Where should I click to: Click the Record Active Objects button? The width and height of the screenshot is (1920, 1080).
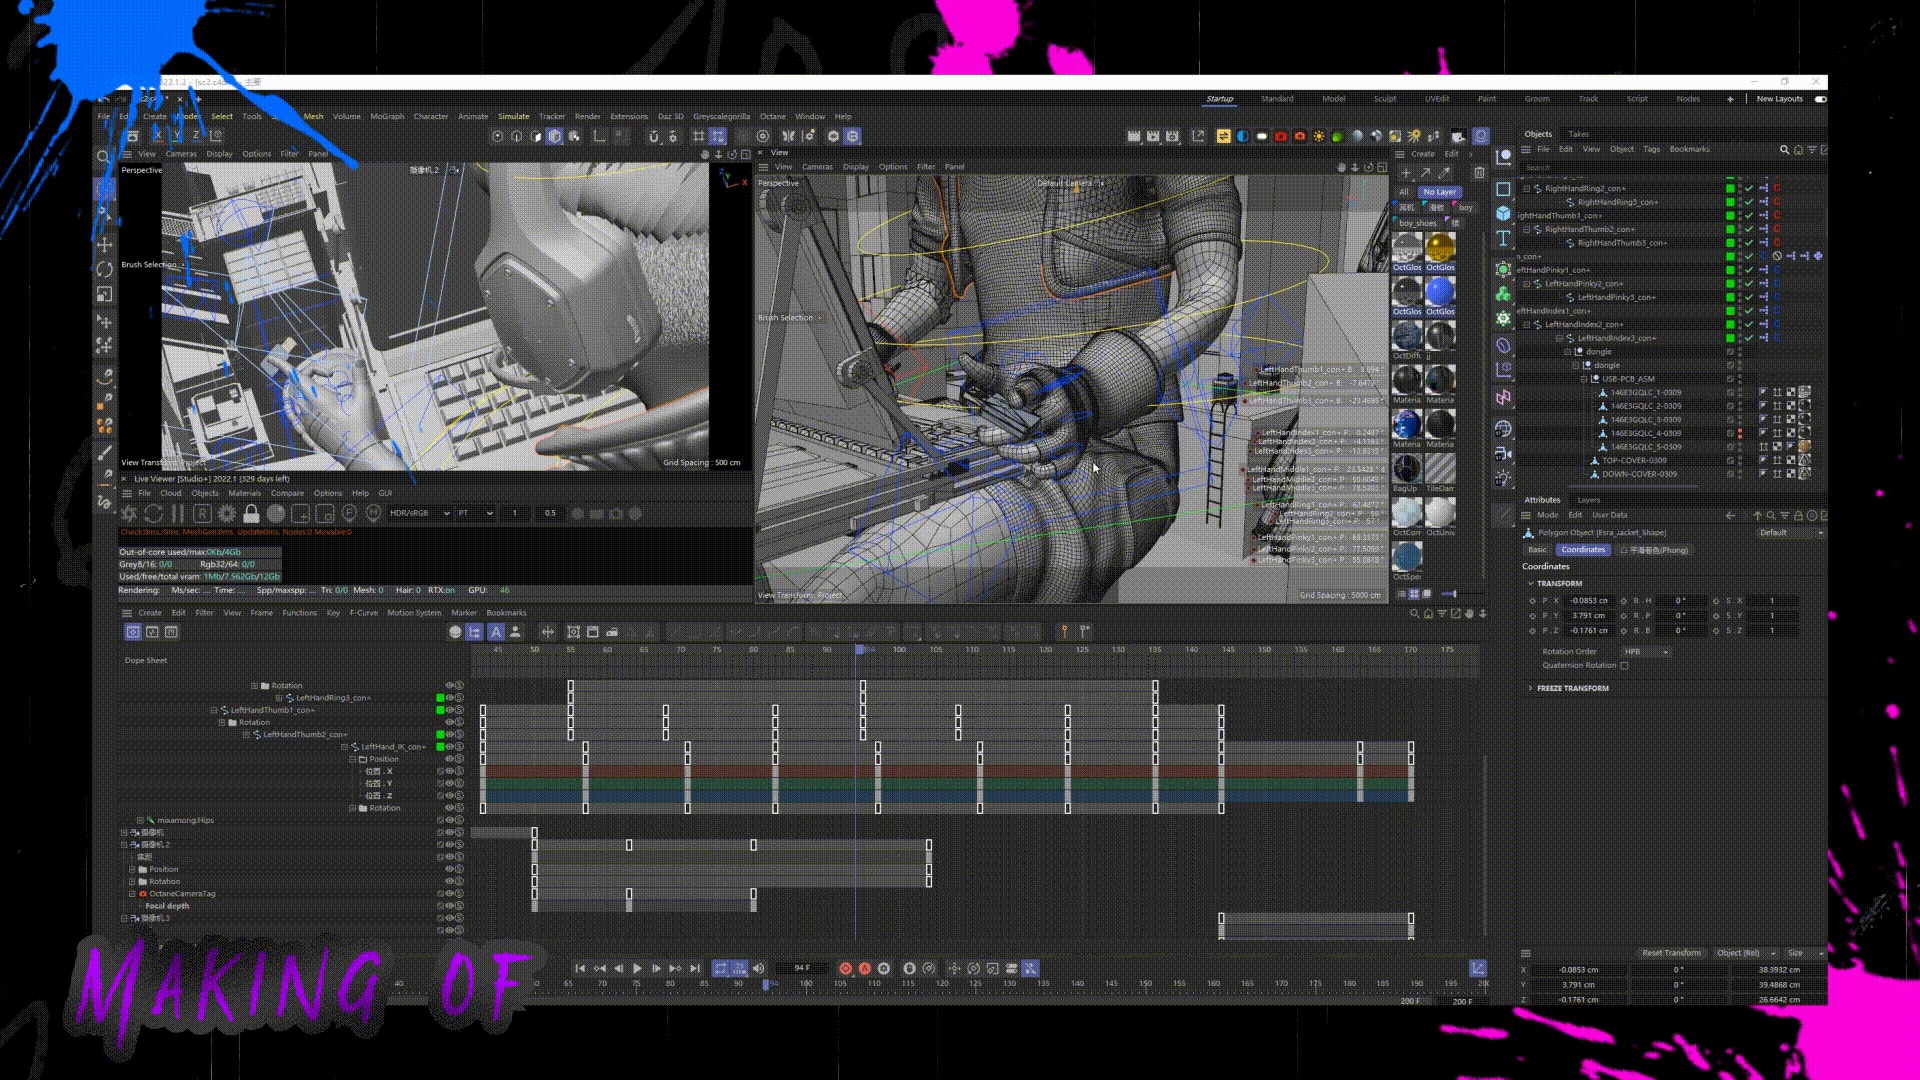tap(845, 968)
